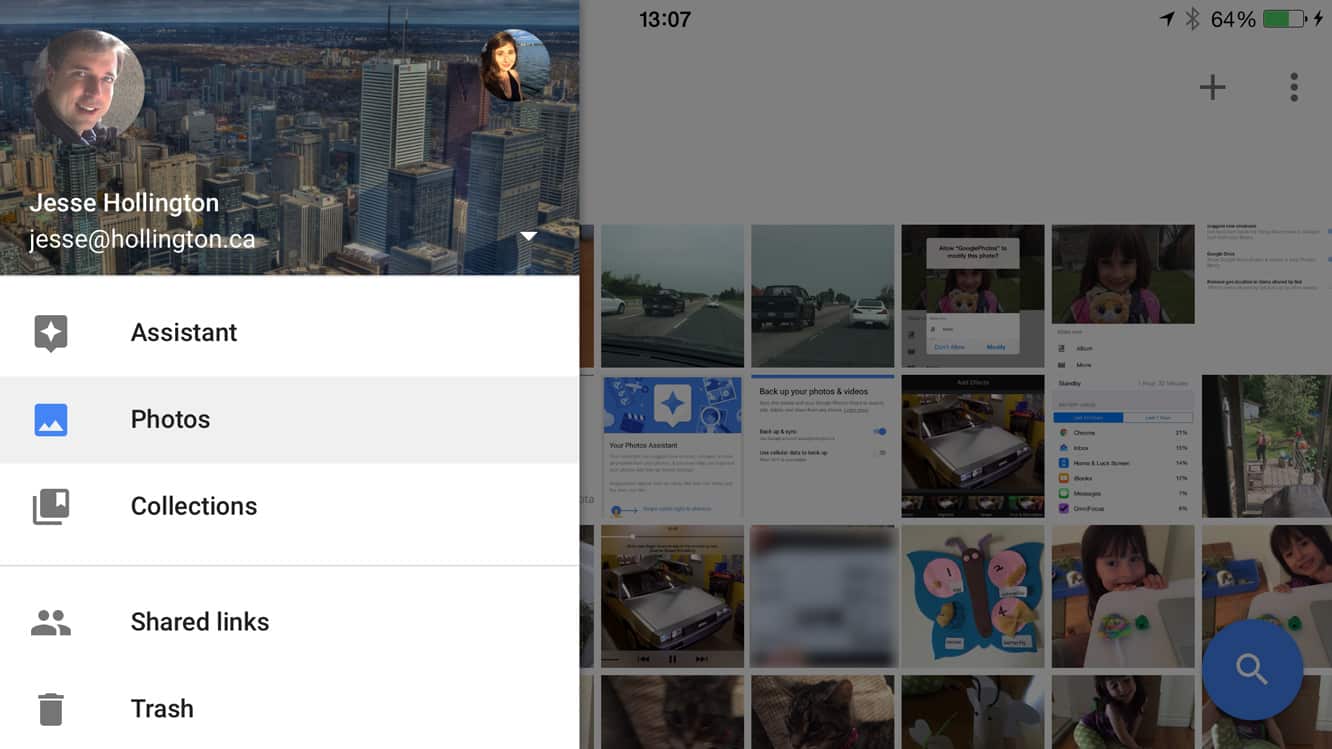Screen dimensions: 1332x749
Task: Open Collections using its book icon
Action: coord(51,506)
